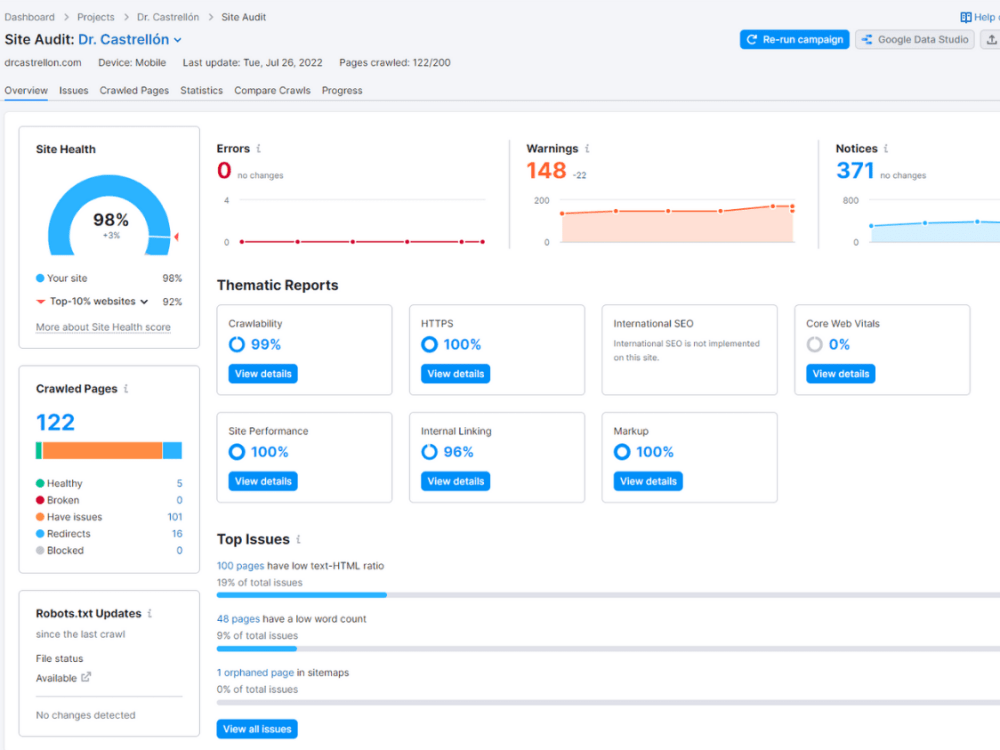Expand the Top-10% websites dropdown
Viewport: 1000px width, 750px height.
click(144, 302)
